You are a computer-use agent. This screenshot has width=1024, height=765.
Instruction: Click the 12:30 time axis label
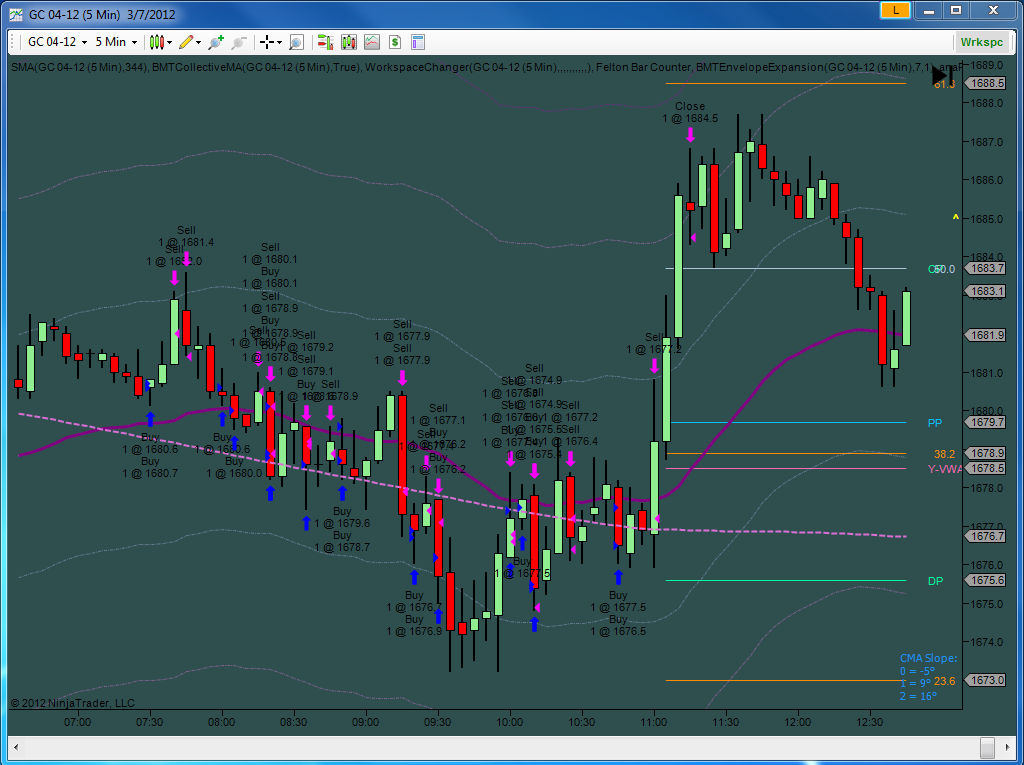(x=869, y=722)
